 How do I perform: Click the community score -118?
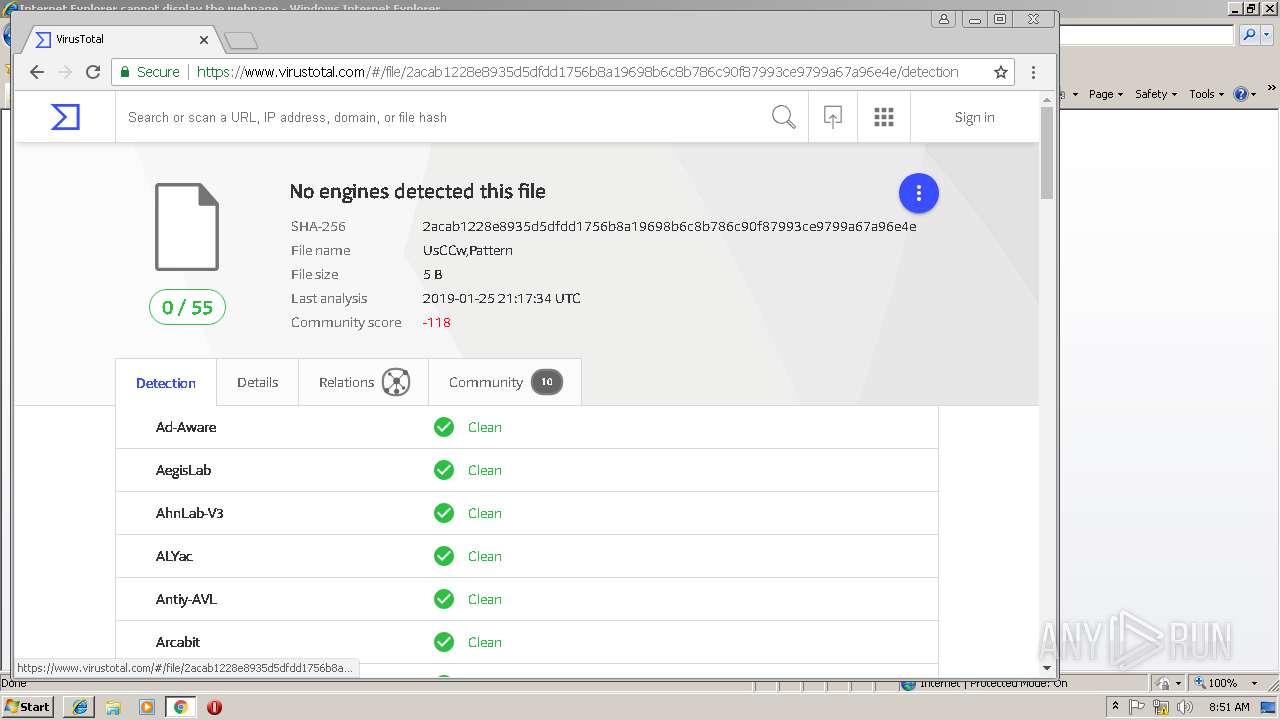[436, 322]
